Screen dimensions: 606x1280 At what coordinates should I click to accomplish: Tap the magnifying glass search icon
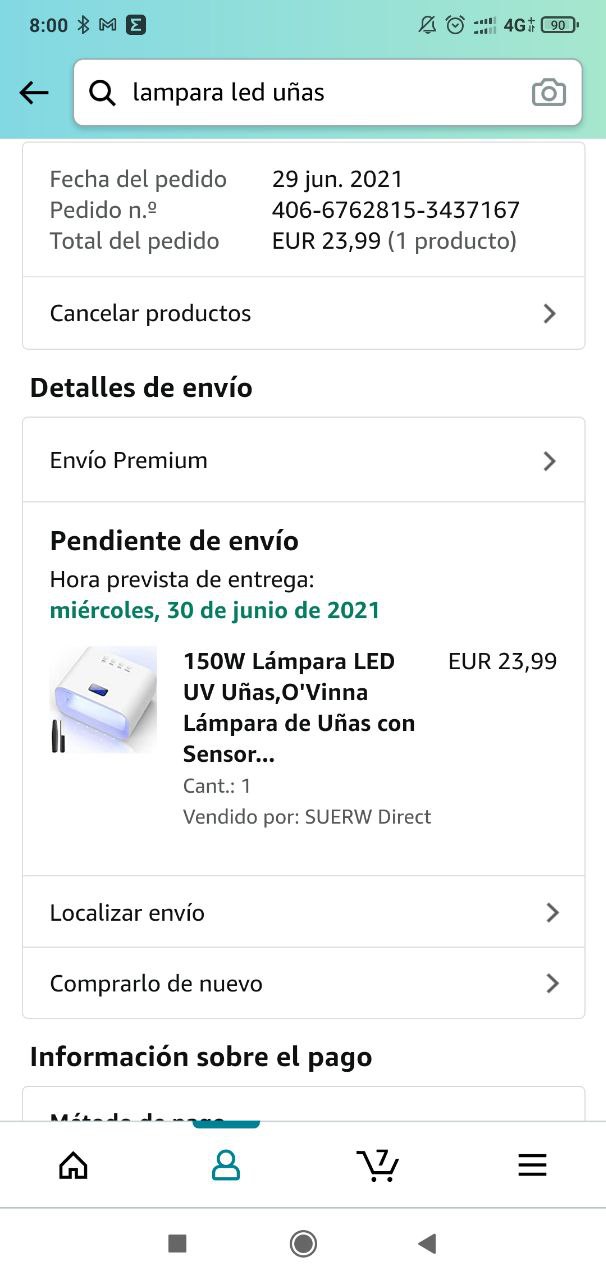[x=102, y=93]
